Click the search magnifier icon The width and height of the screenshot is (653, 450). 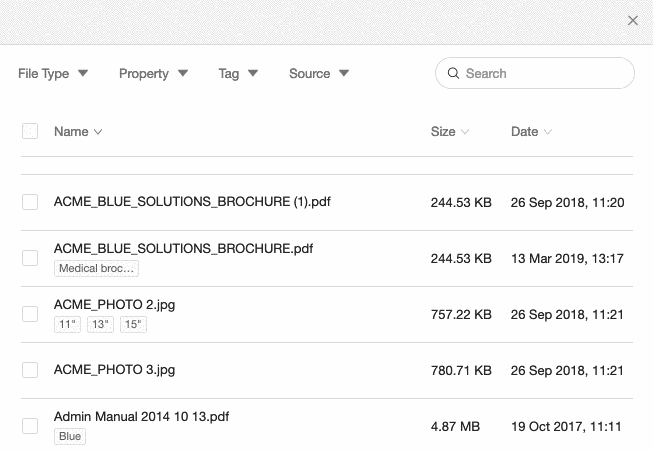click(453, 73)
